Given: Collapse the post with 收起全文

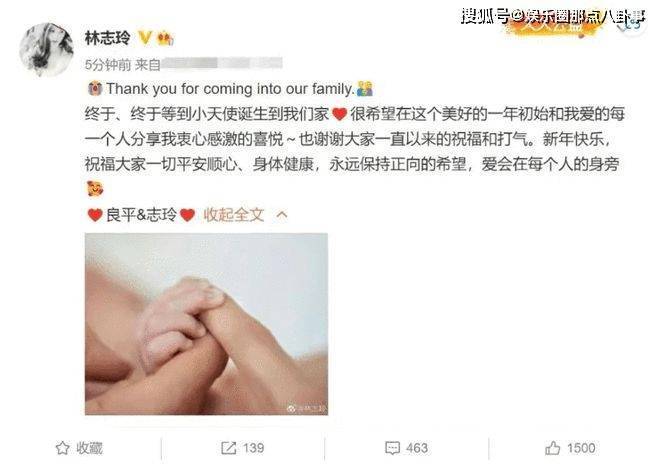Looking at the screenshot, I should (234, 215).
